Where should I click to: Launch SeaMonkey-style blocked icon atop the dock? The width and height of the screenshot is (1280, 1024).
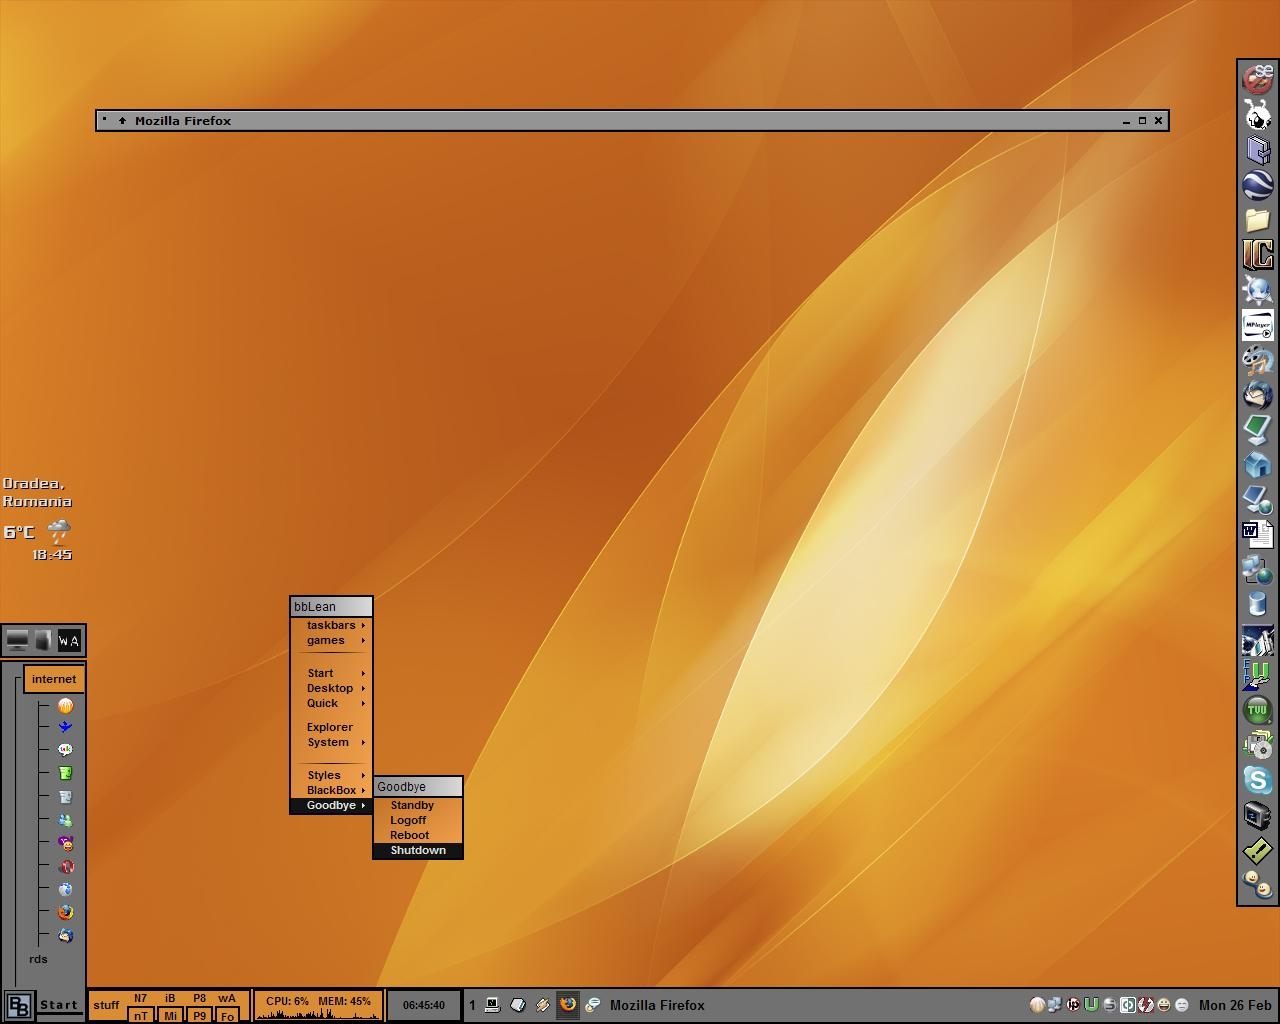1257,78
